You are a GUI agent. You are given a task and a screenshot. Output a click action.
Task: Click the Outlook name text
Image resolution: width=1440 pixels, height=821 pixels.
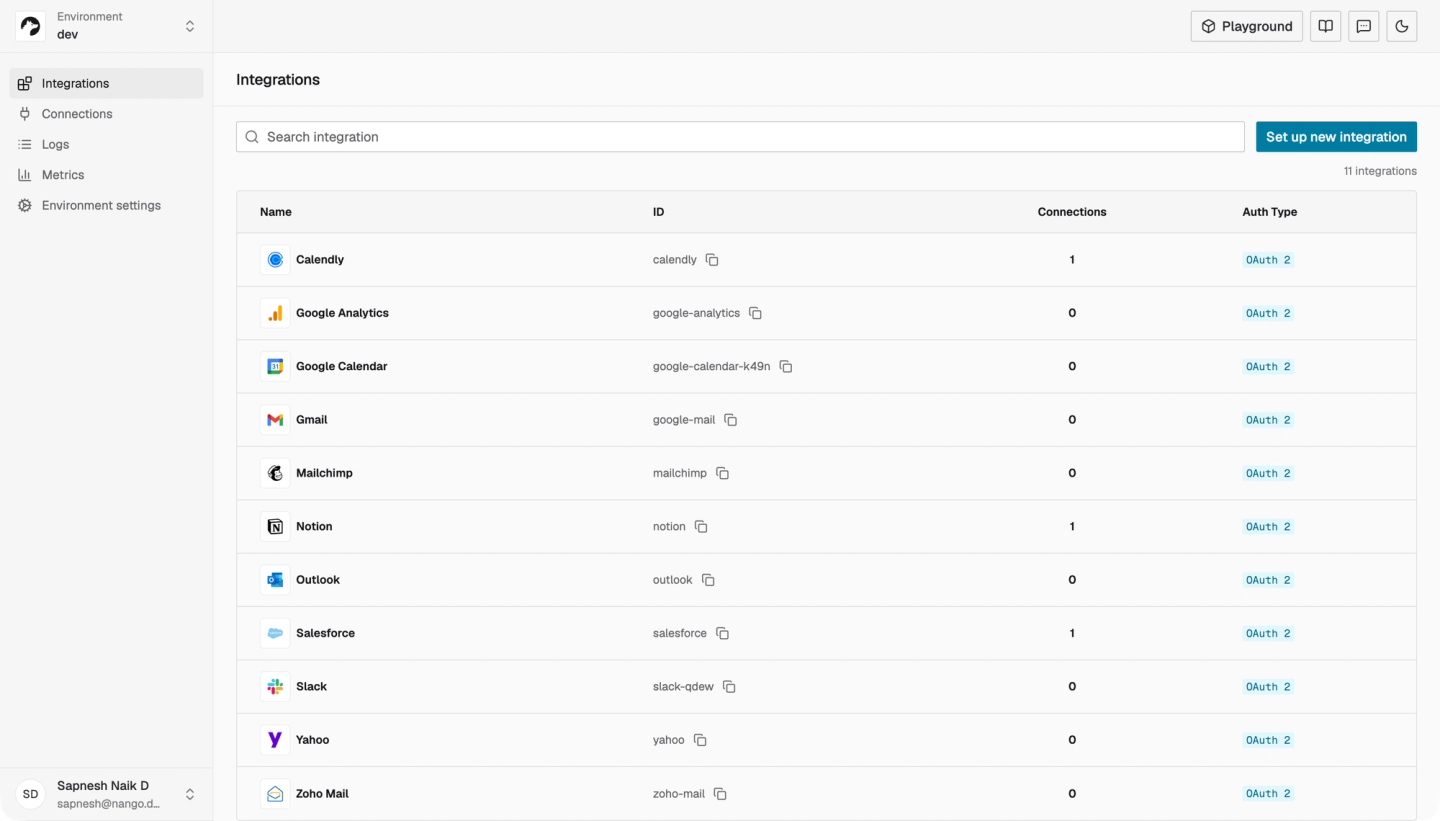click(x=318, y=580)
